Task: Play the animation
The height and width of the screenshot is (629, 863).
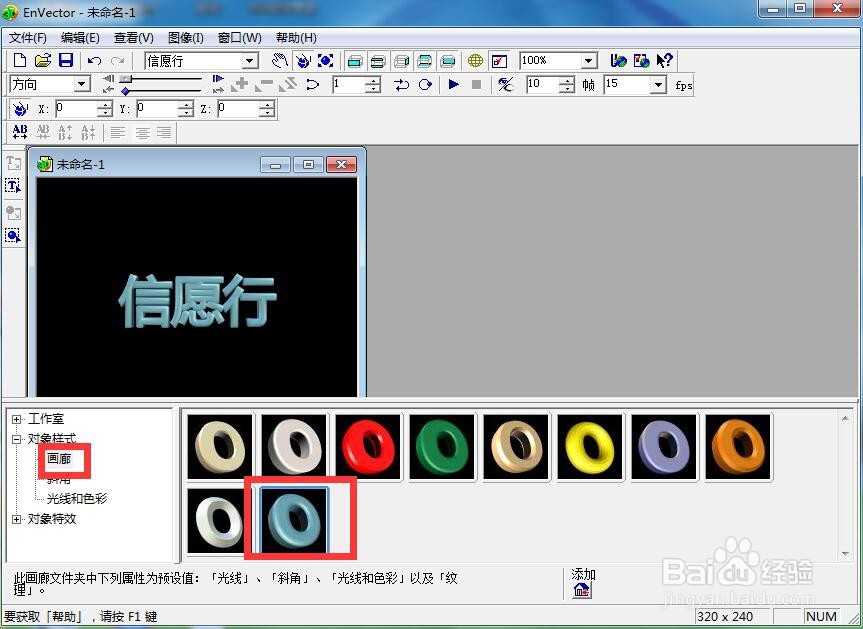Action: coord(454,84)
